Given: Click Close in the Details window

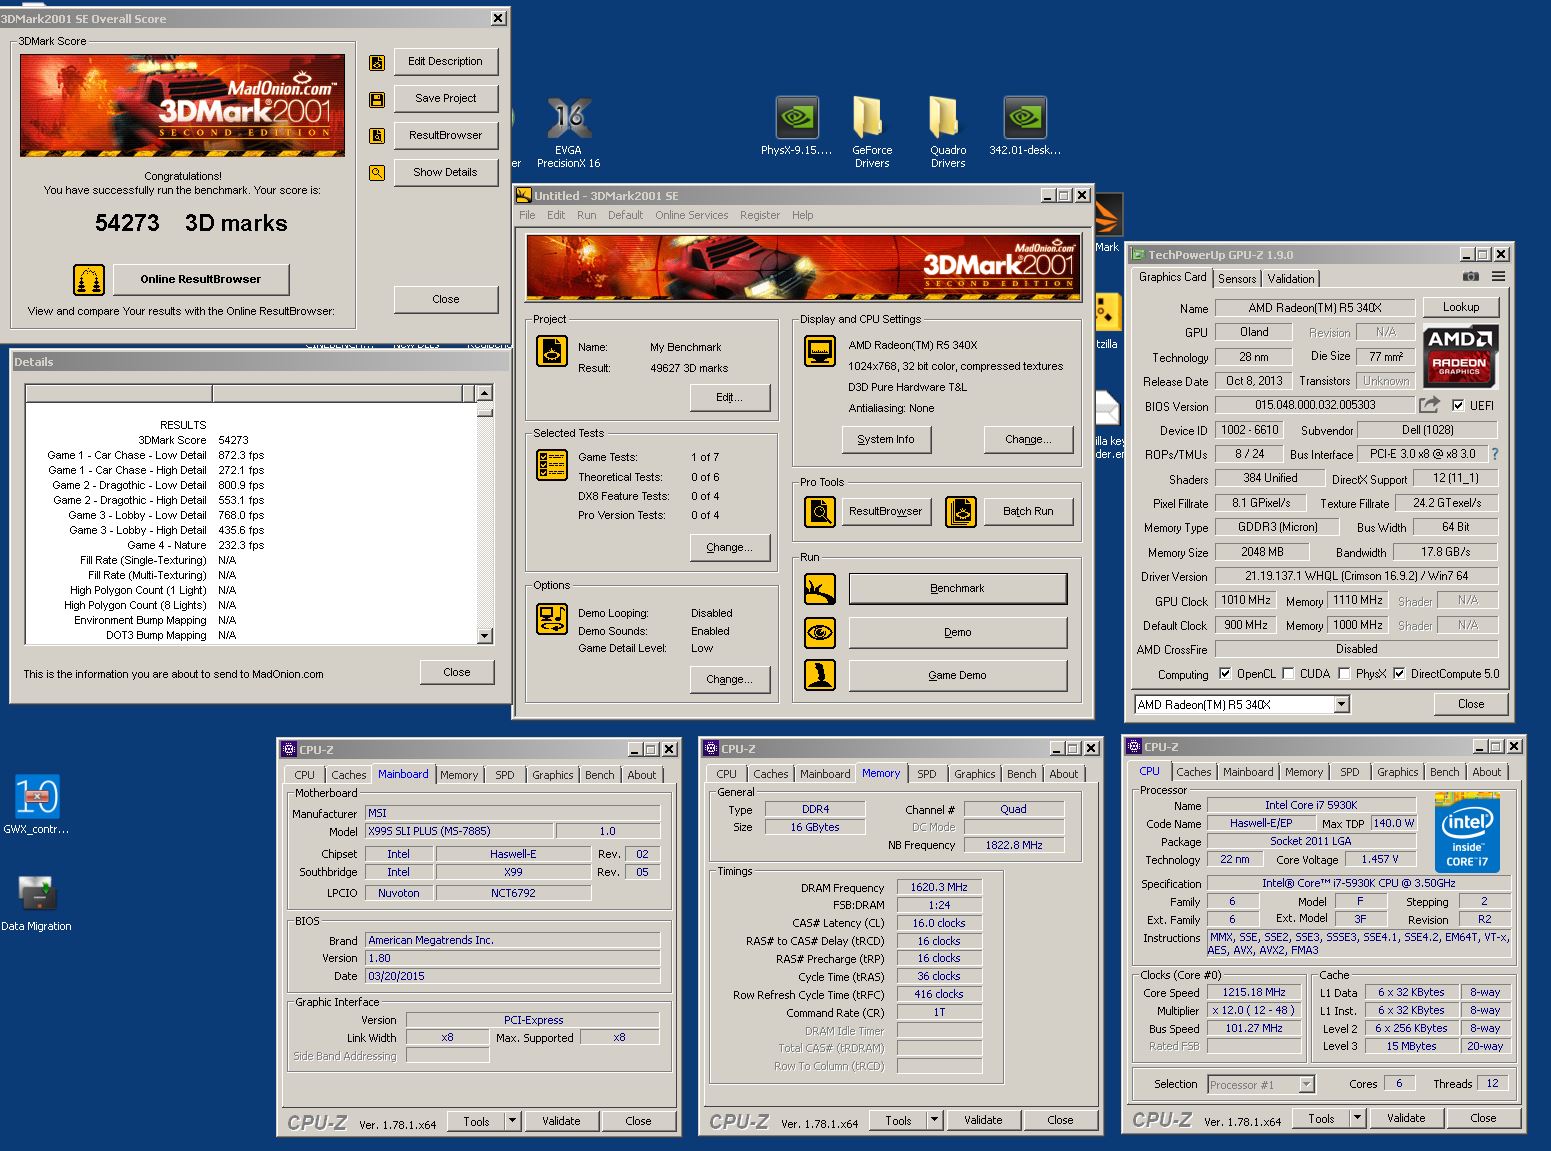Looking at the screenshot, I should click(457, 672).
